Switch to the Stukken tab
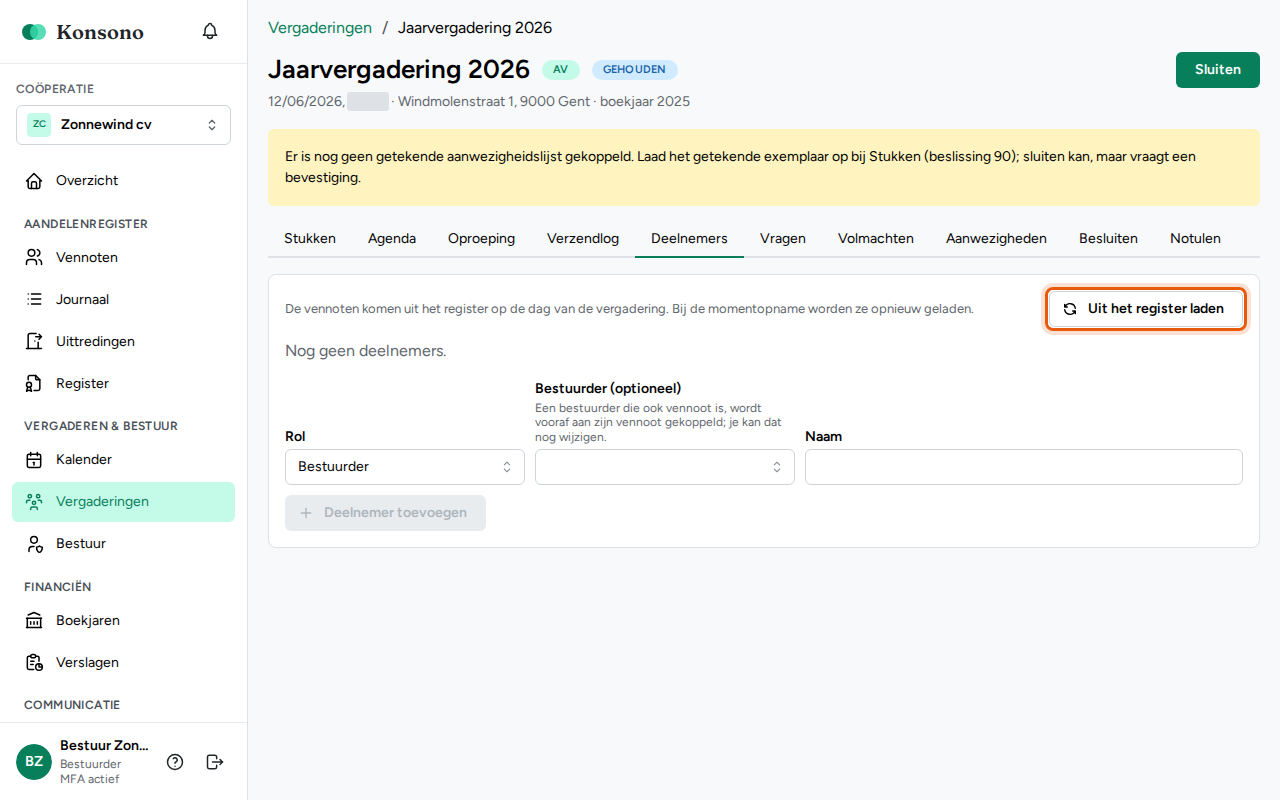 (x=310, y=239)
